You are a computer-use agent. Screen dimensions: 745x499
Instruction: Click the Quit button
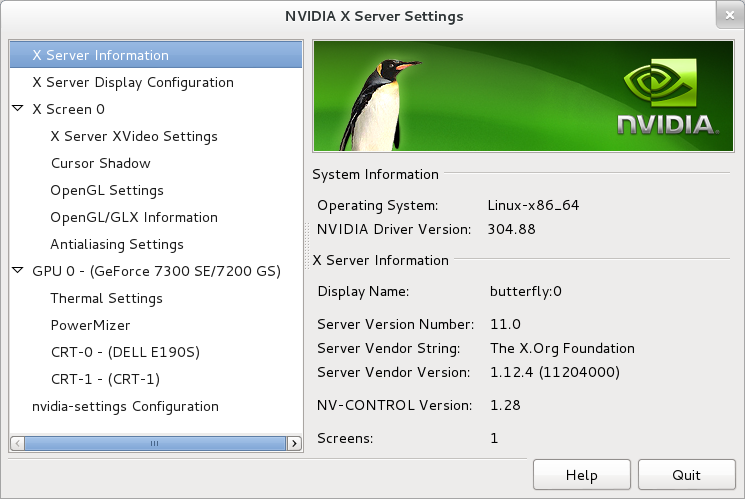pos(687,475)
